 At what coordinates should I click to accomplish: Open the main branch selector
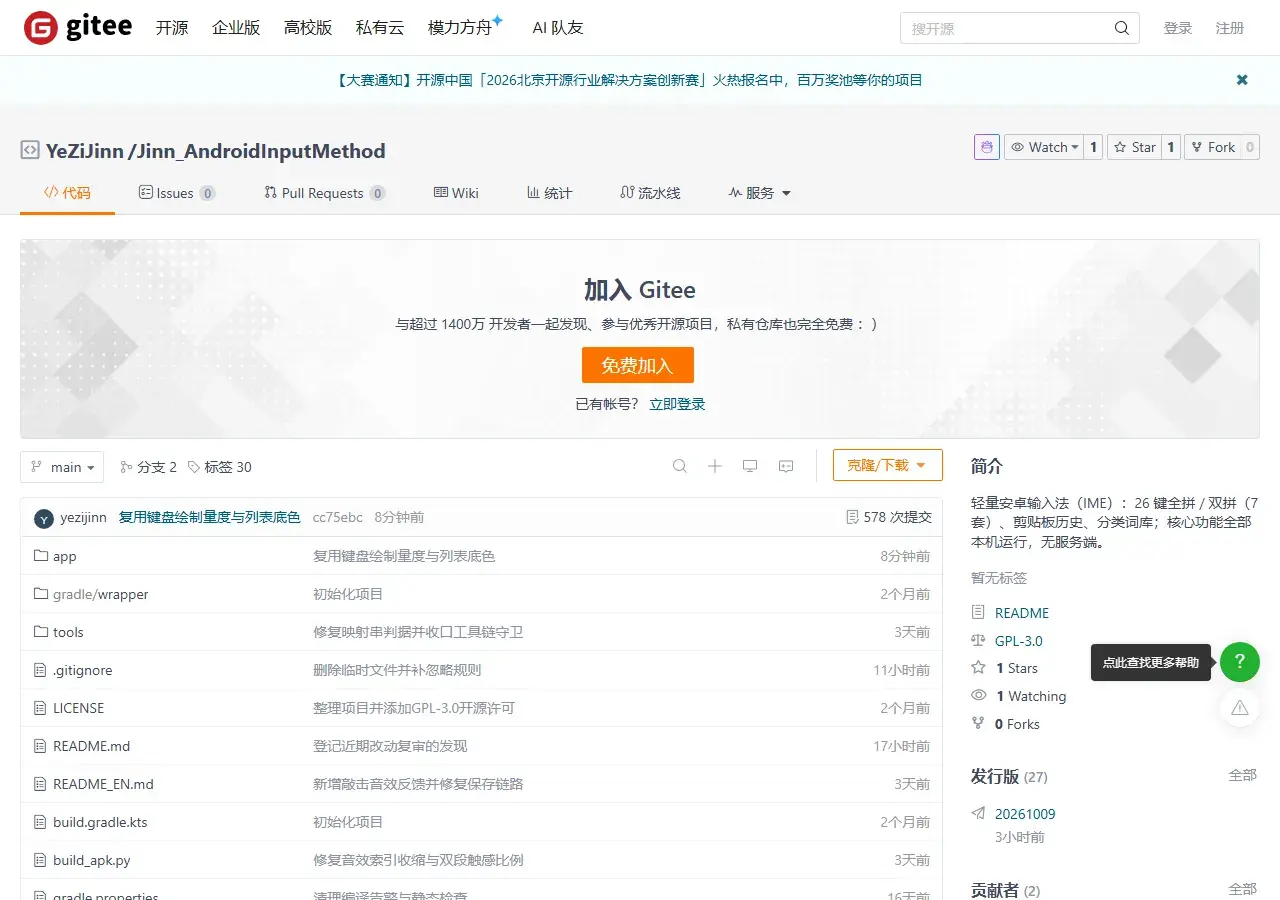(62, 467)
